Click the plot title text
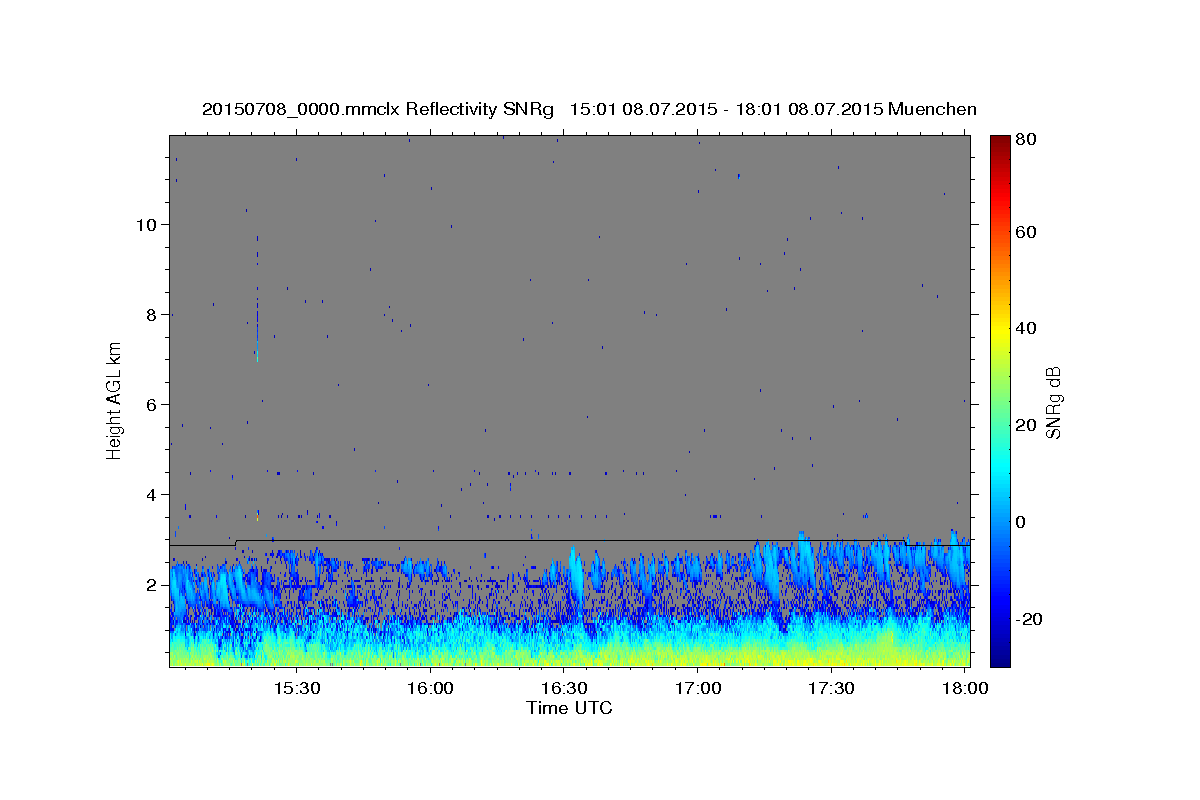Image resolution: width=1200 pixels, height=800 pixels. pyautogui.click(x=589, y=109)
